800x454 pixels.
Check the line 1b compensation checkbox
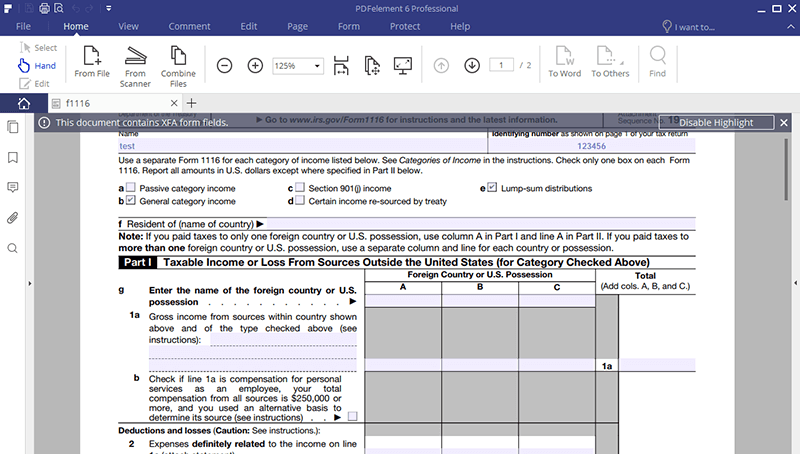pyautogui.click(x=353, y=416)
